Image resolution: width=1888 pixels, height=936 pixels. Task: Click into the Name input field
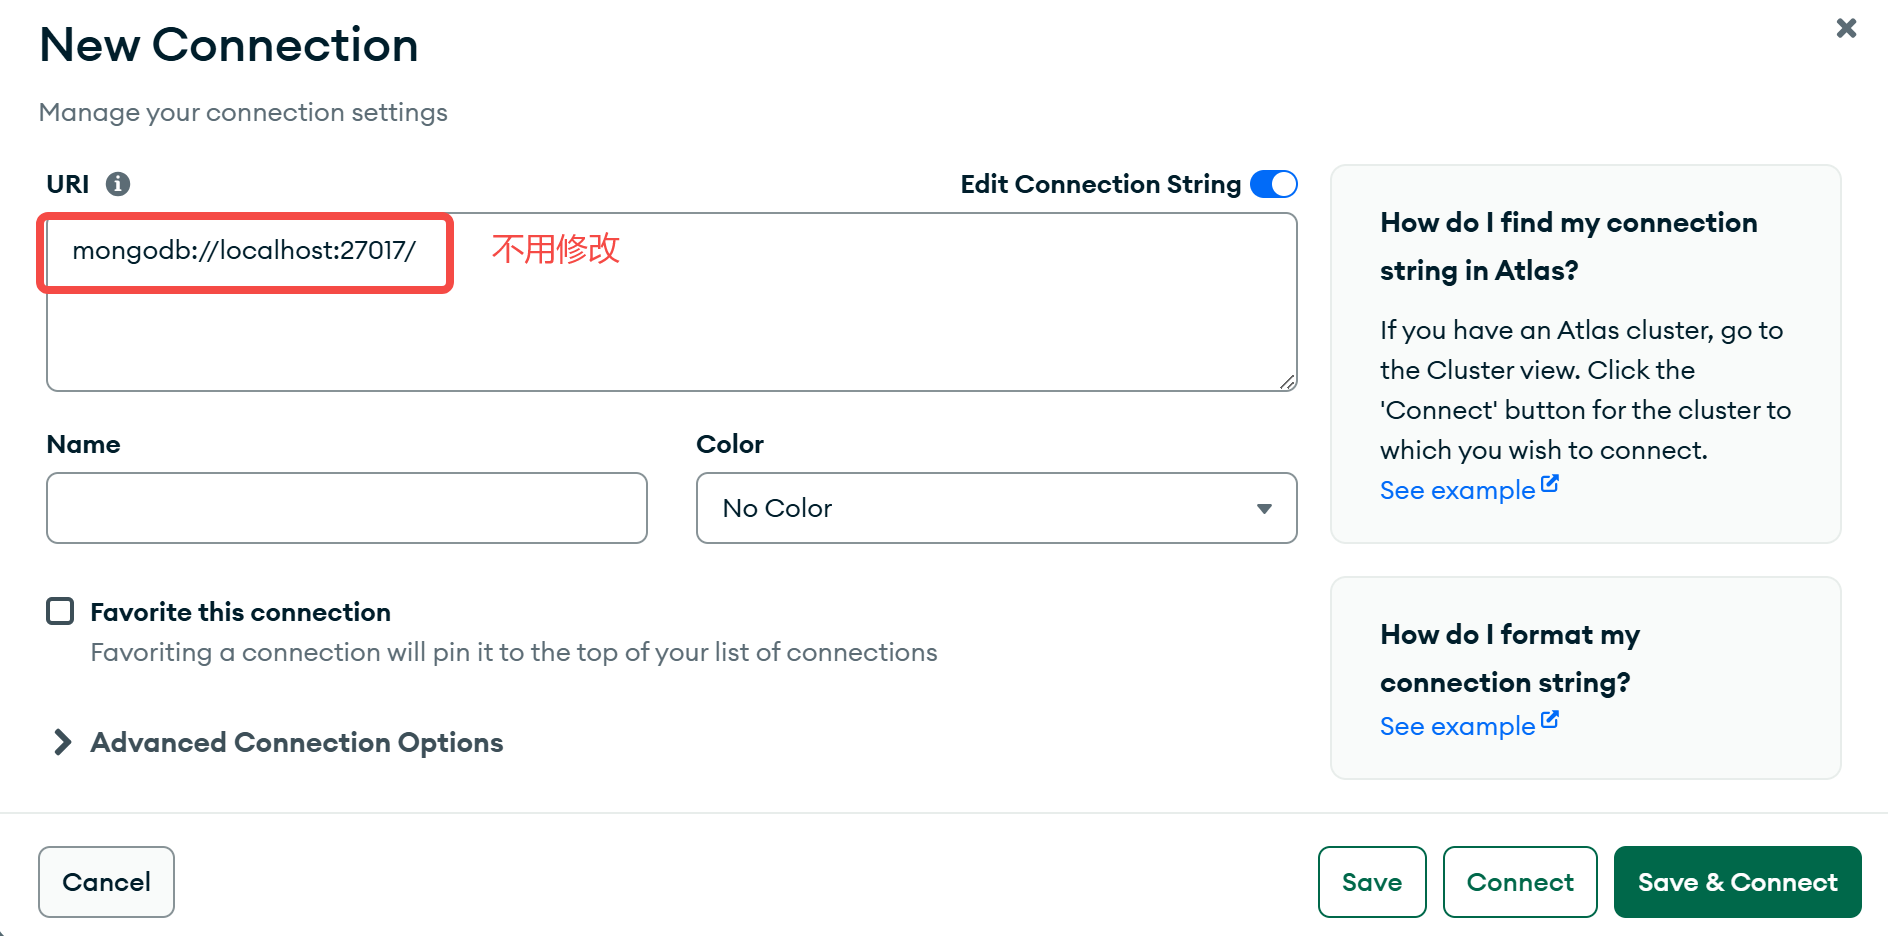pyautogui.click(x=346, y=508)
